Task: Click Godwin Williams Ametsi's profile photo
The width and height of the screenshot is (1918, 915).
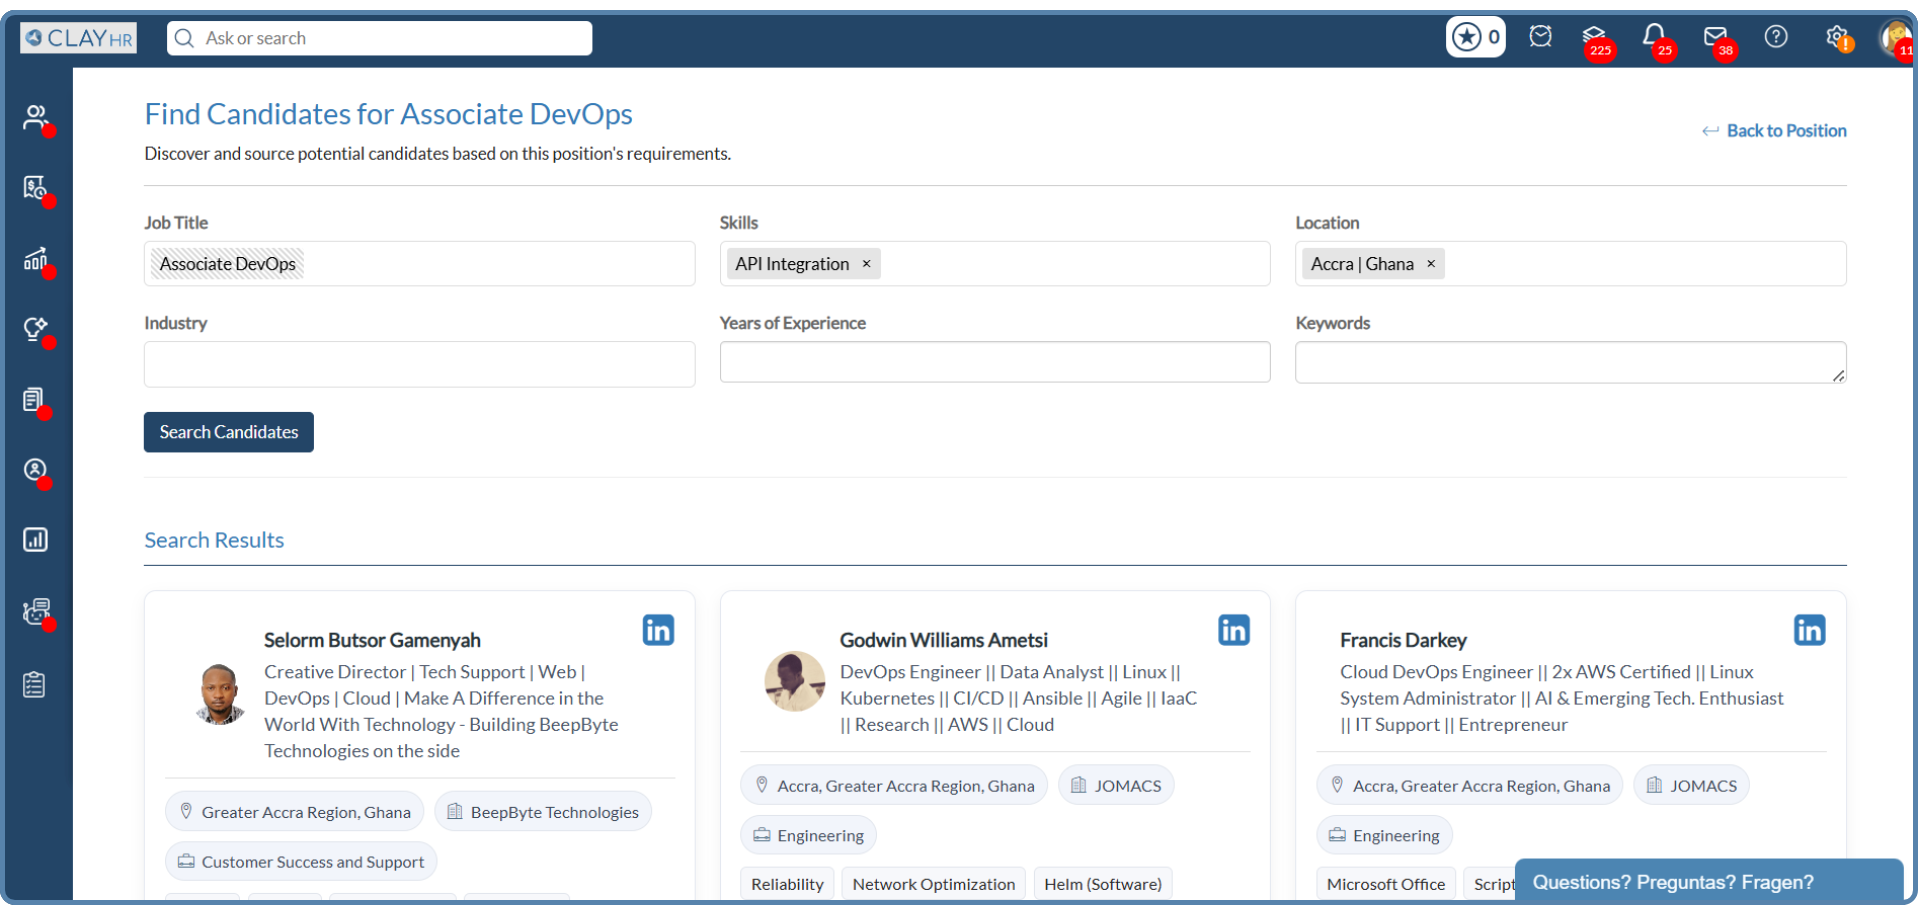Action: coord(794,682)
